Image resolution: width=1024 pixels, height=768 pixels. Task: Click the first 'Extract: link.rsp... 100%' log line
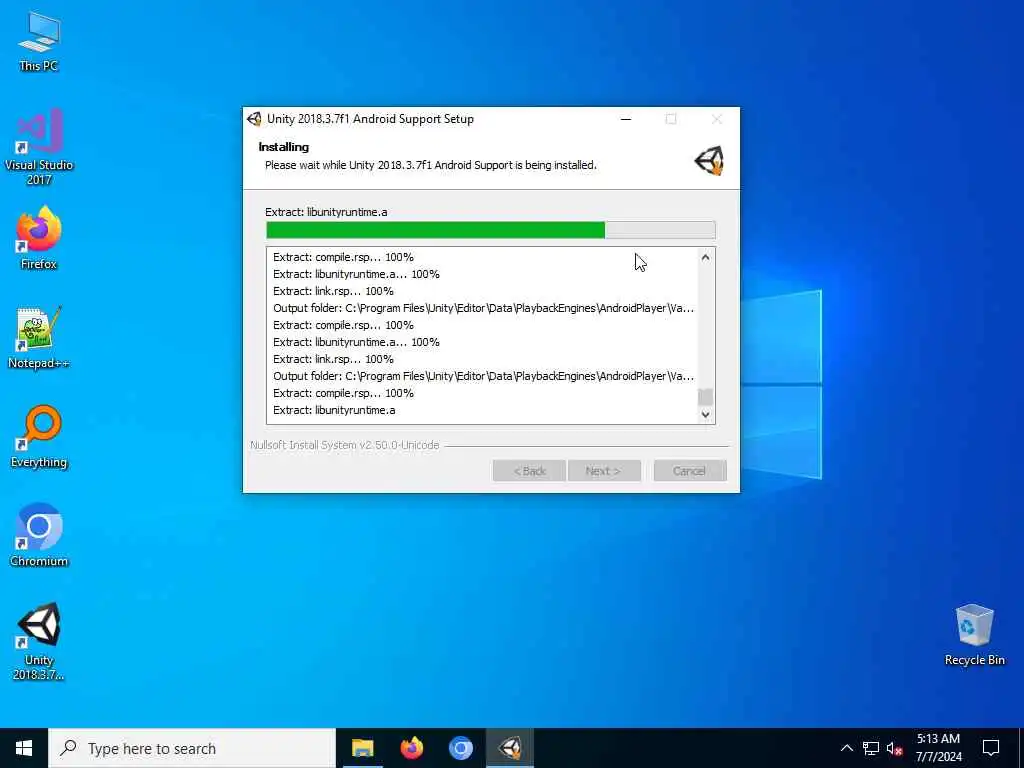[x=333, y=291]
